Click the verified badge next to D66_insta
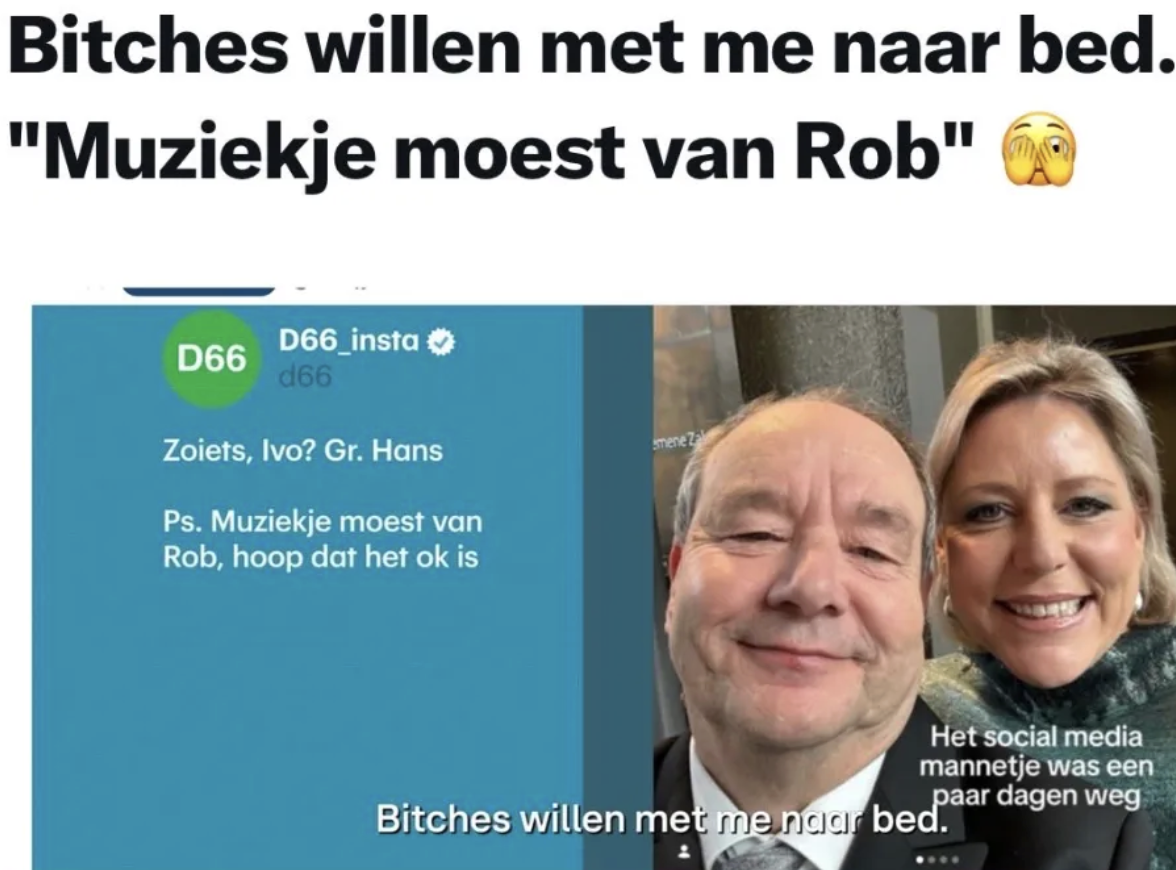1176x870 pixels. click(x=441, y=343)
